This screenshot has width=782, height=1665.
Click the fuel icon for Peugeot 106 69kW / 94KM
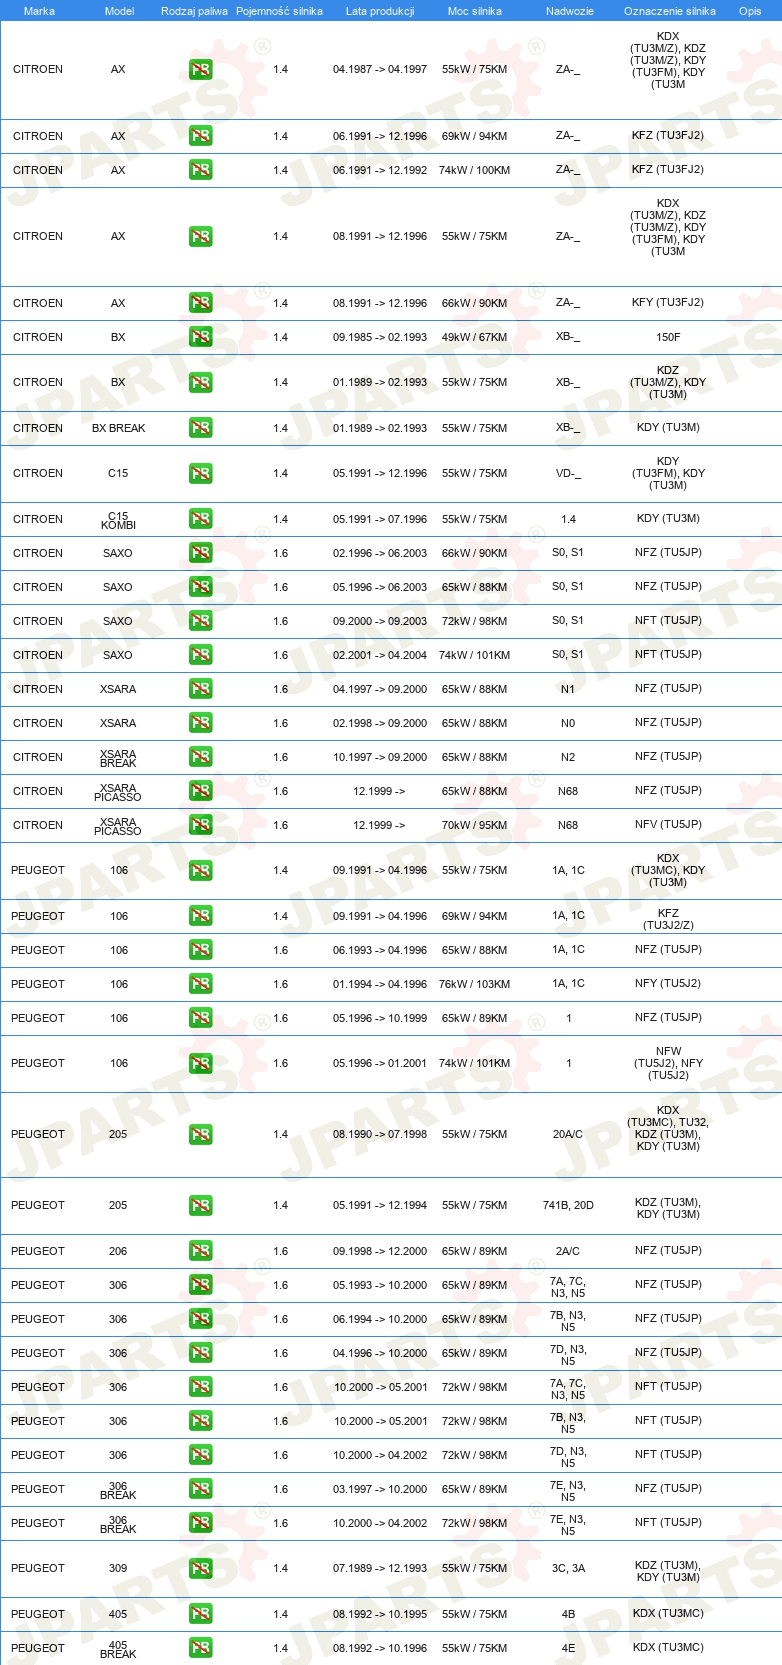click(201, 916)
